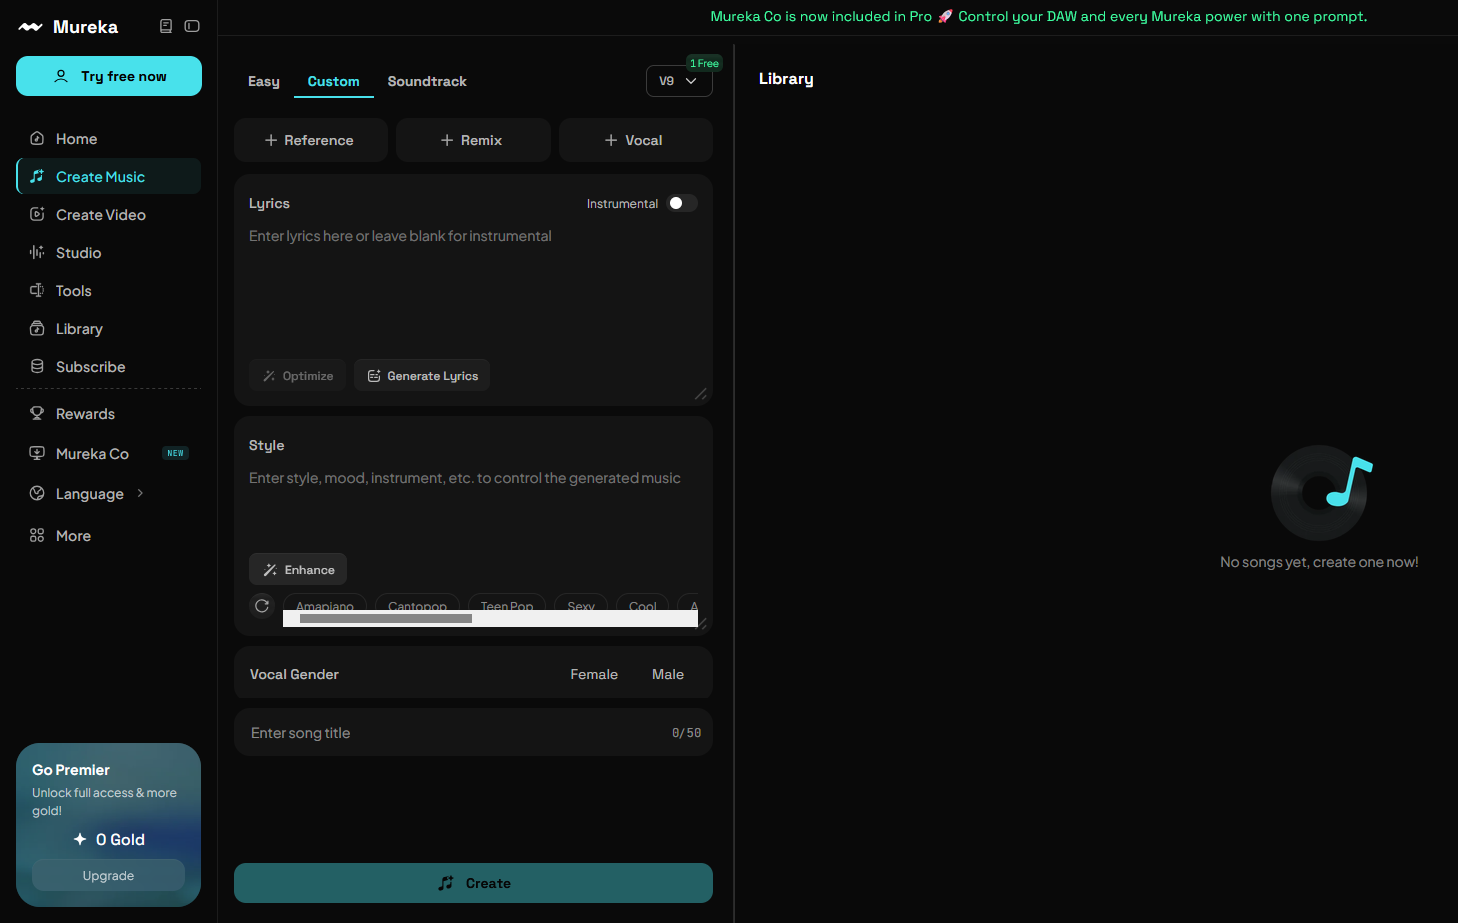Focus the Style description field
This screenshot has height=923, width=1458.
click(473, 508)
